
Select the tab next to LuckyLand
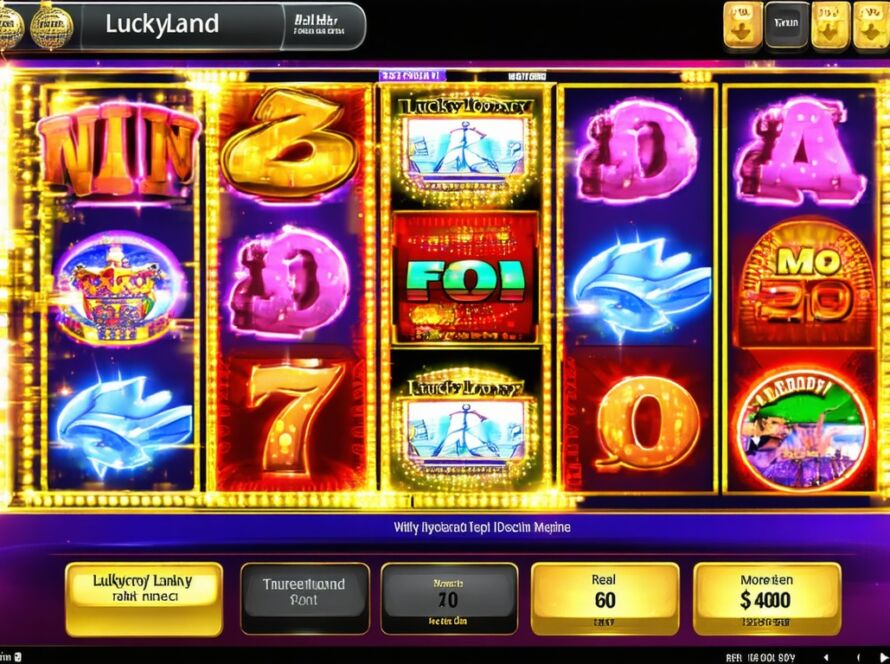coord(324,26)
